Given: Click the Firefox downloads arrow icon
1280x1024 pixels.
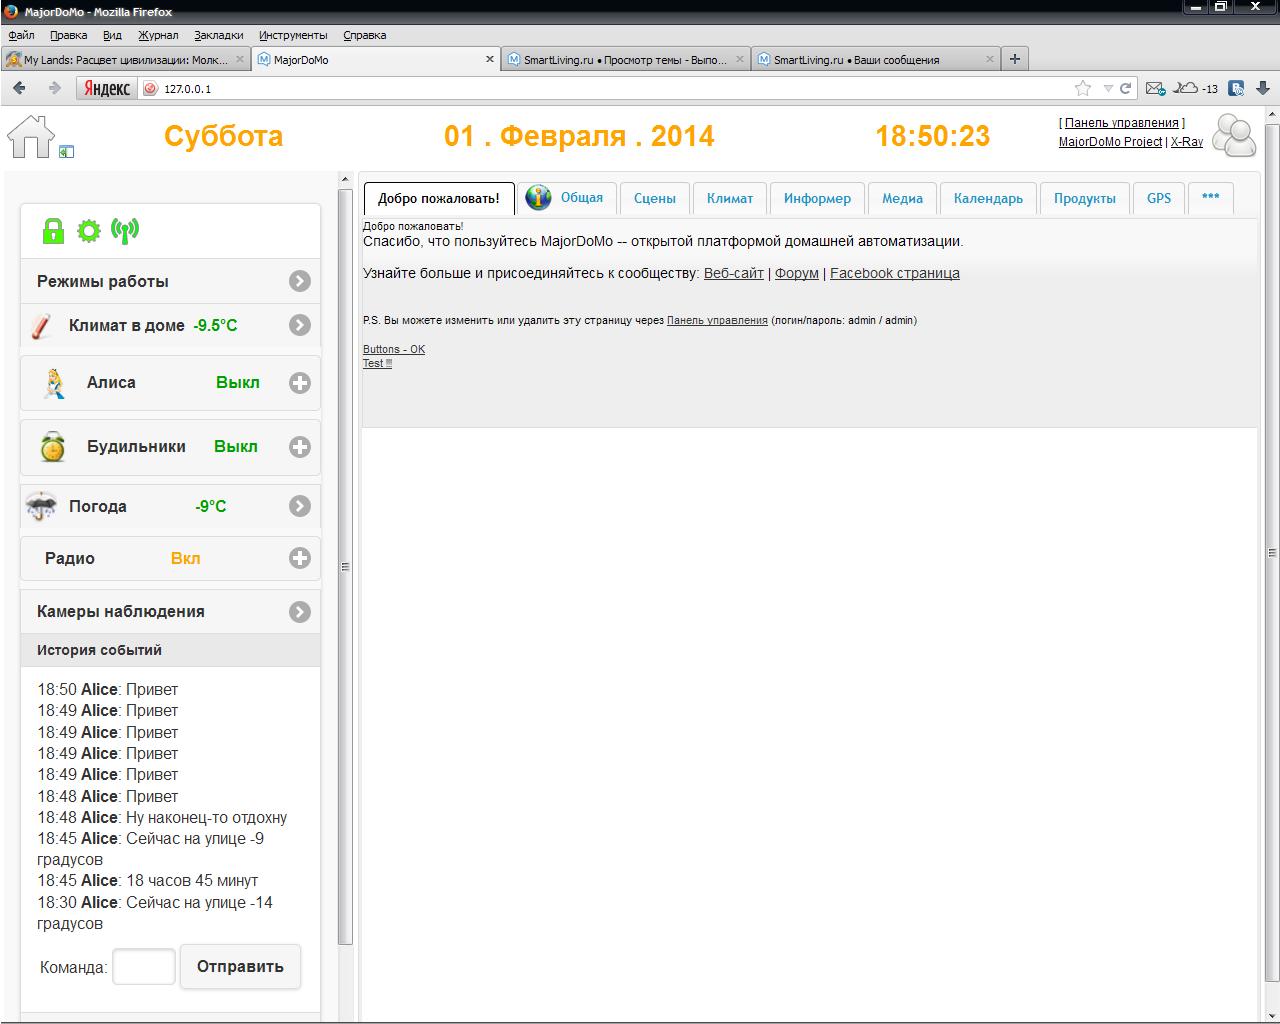Looking at the screenshot, I should [1263, 88].
